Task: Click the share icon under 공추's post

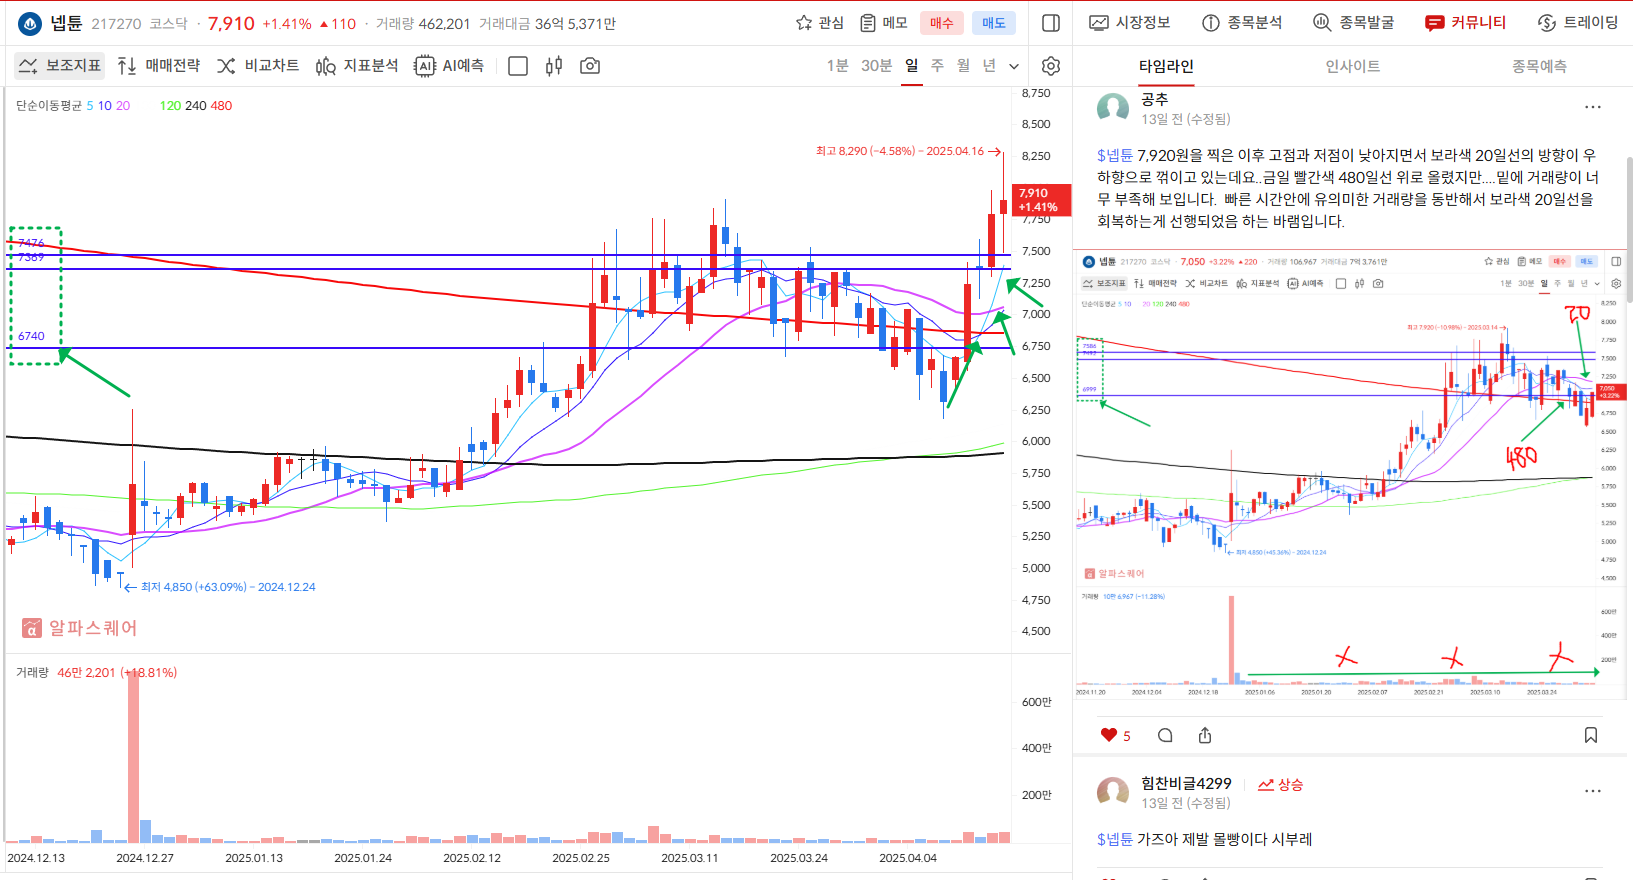Action: (x=1205, y=736)
